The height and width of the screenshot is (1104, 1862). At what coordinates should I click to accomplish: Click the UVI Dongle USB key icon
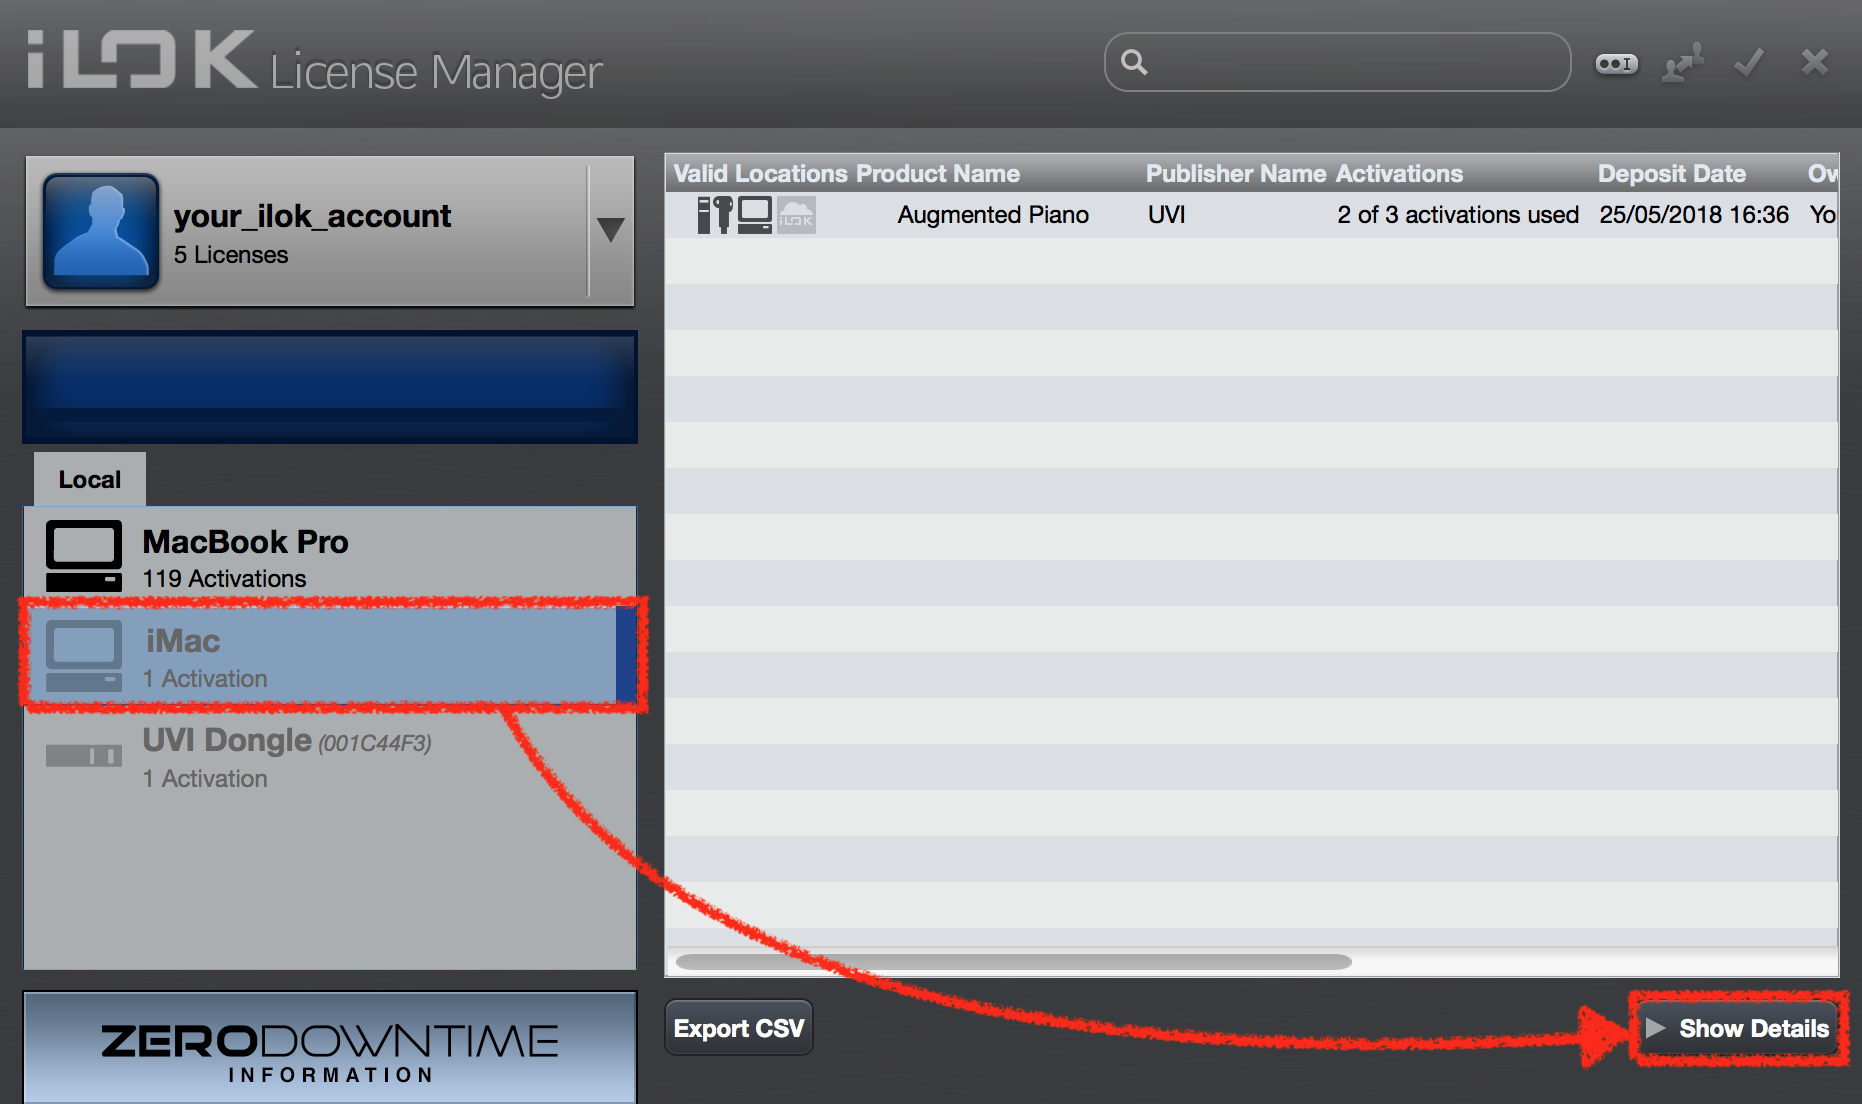coord(84,756)
